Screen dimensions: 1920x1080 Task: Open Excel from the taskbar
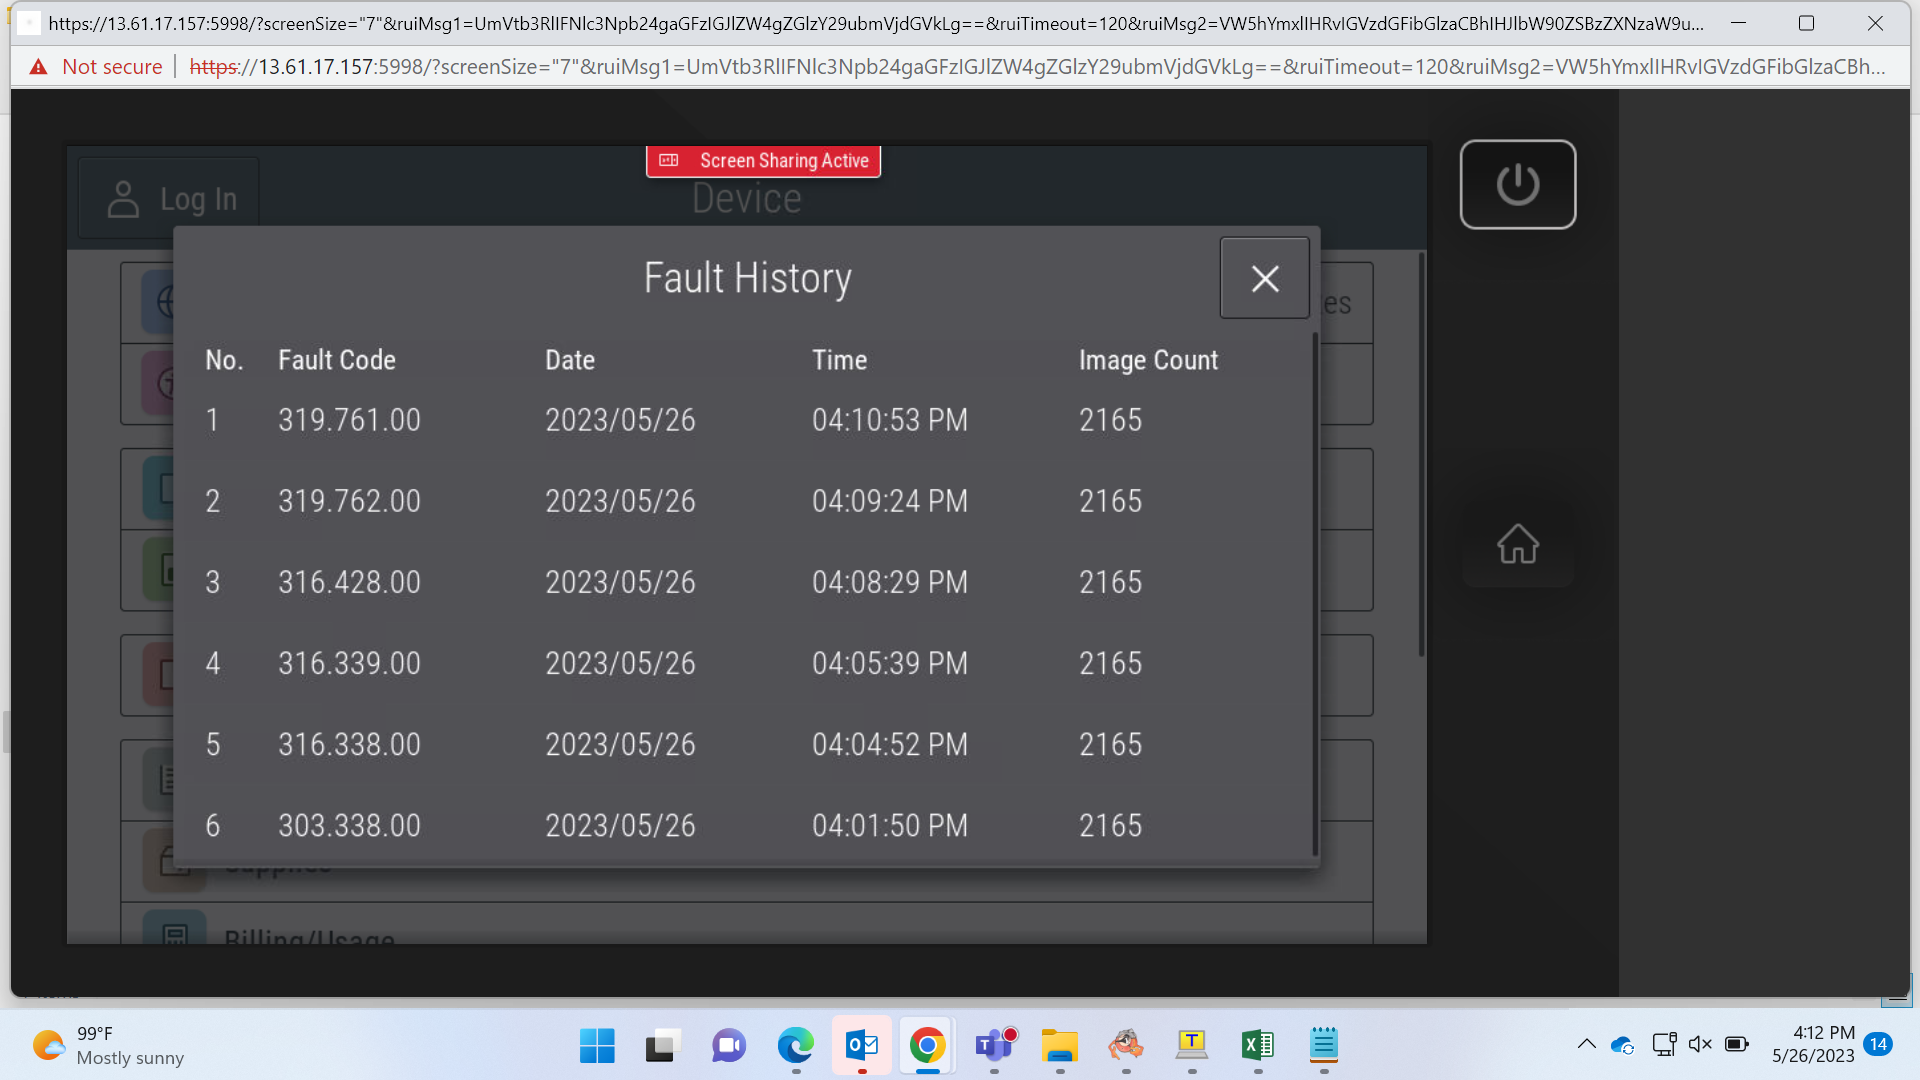(1258, 1046)
